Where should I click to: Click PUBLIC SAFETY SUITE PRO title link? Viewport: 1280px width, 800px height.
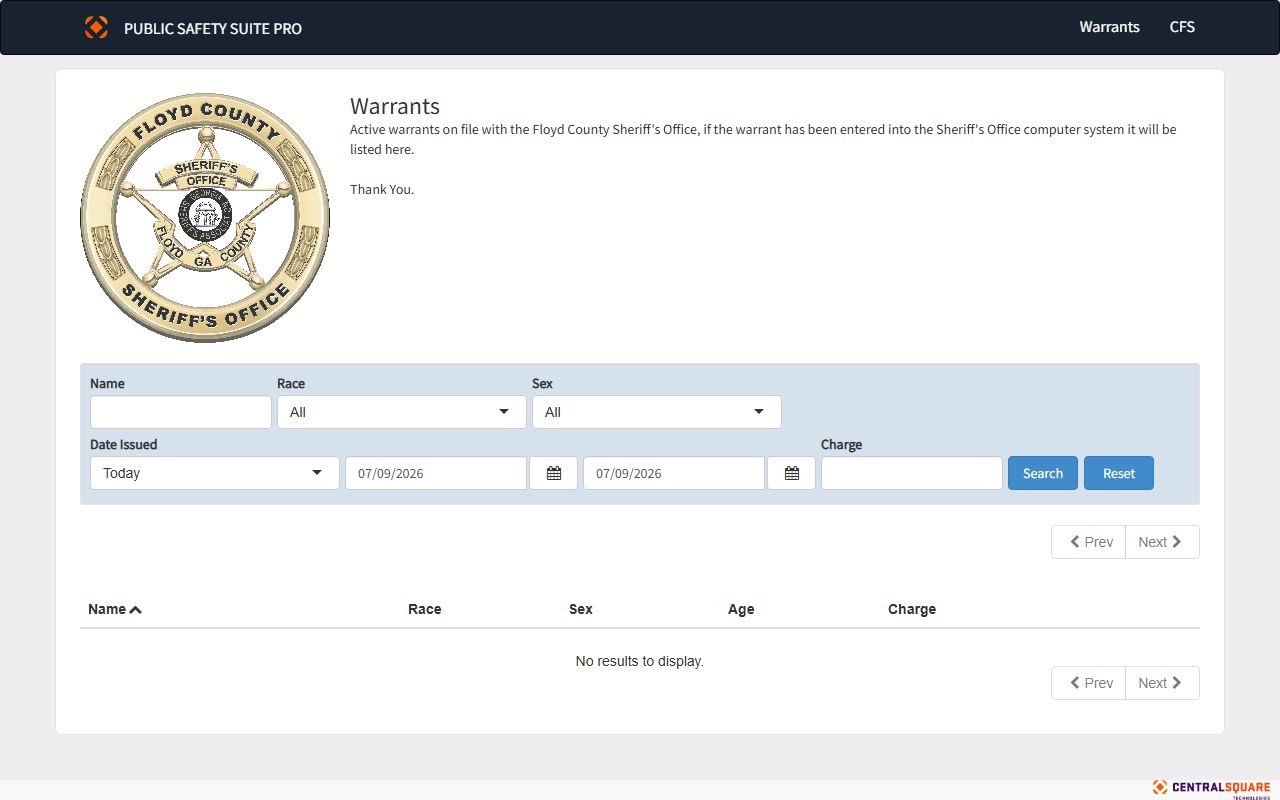pyautogui.click(x=213, y=29)
